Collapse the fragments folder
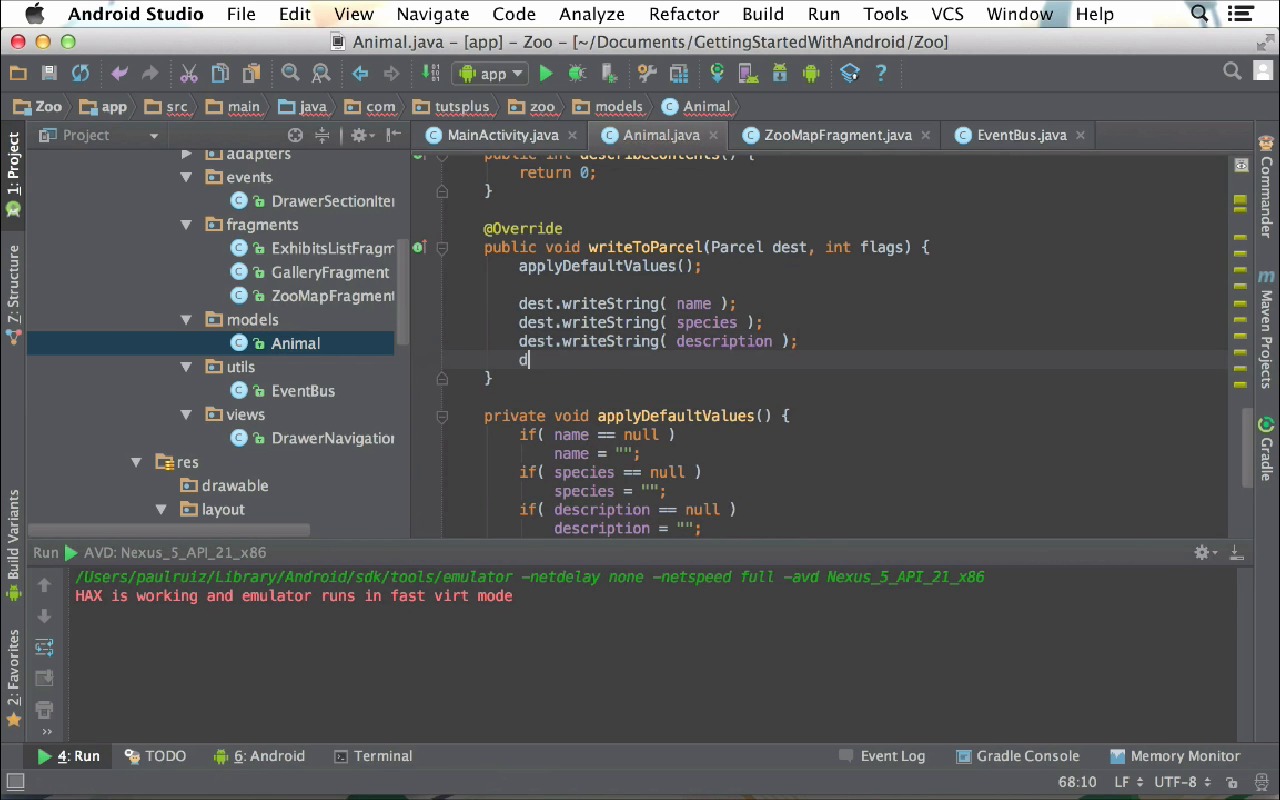The image size is (1280, 800). (x=186, y=225)
